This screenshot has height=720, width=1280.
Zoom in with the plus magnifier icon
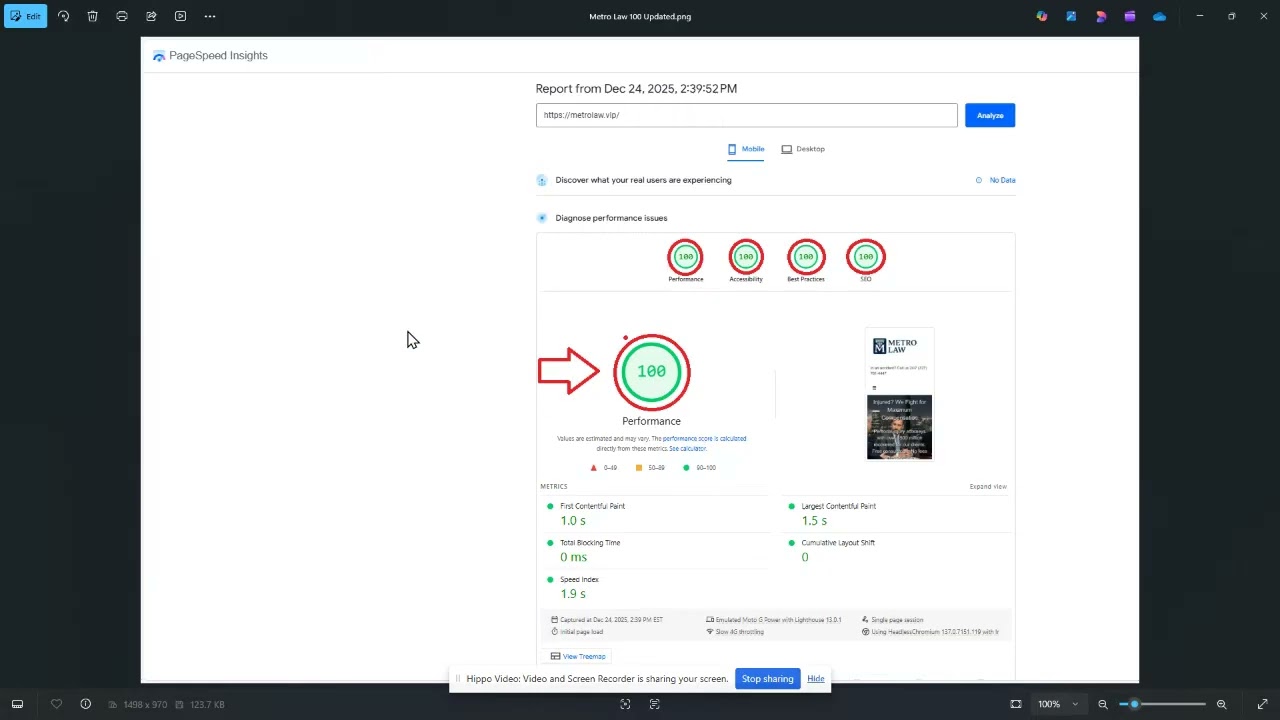click(1221, 704)
